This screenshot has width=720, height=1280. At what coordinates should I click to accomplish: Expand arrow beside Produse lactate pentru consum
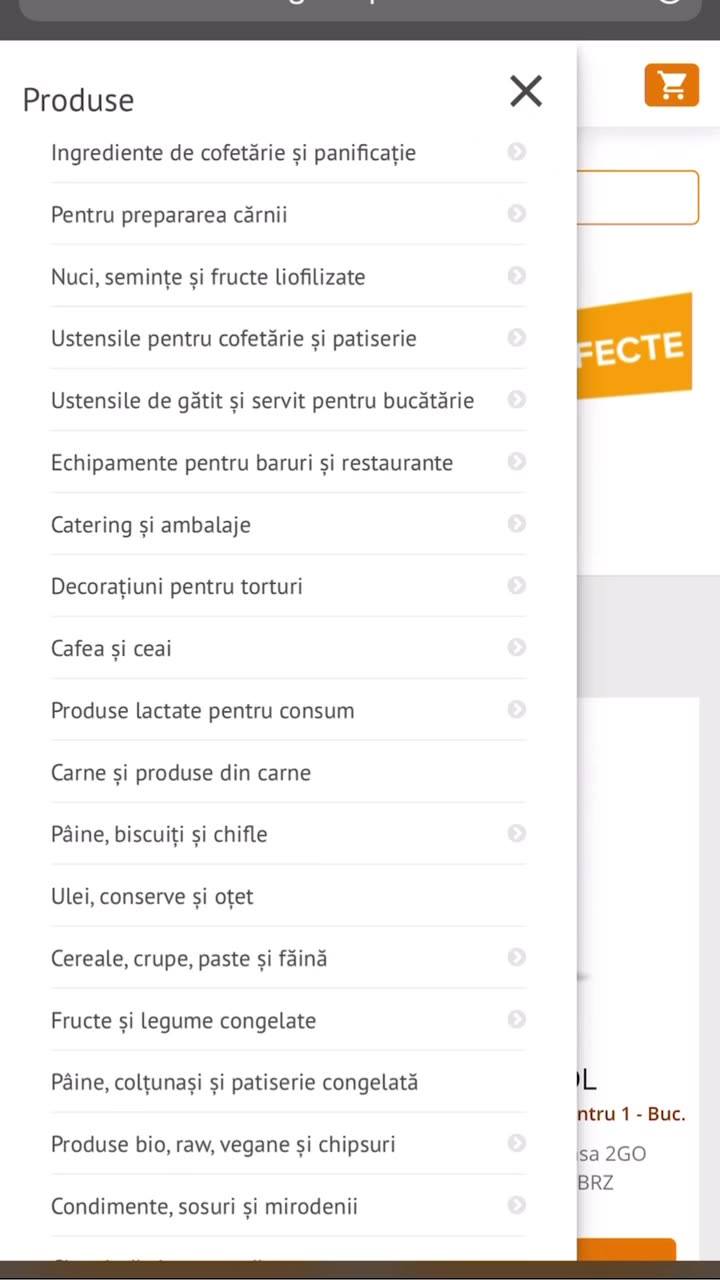coord(516,710)
